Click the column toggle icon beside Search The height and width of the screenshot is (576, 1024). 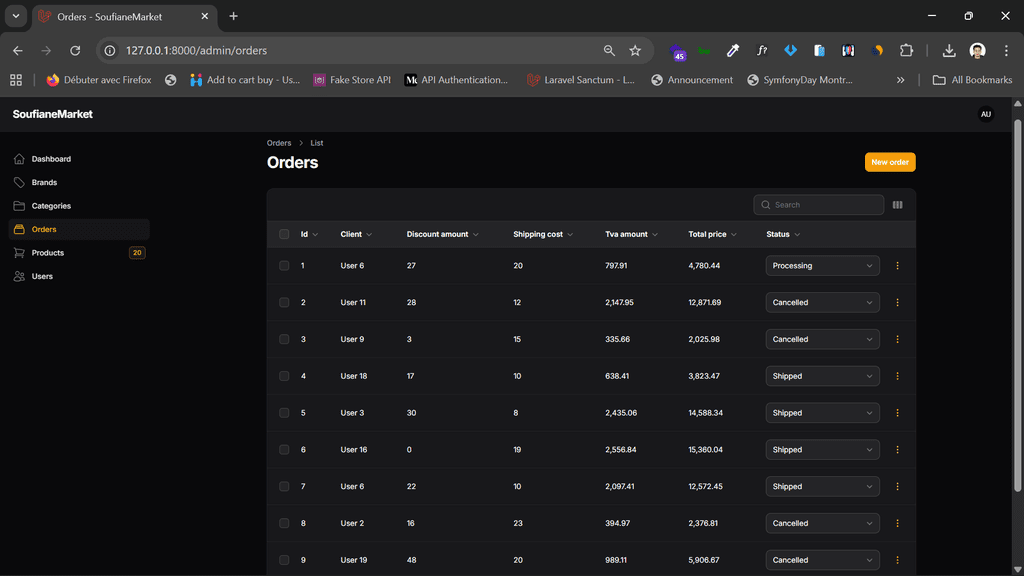[897, 205]
